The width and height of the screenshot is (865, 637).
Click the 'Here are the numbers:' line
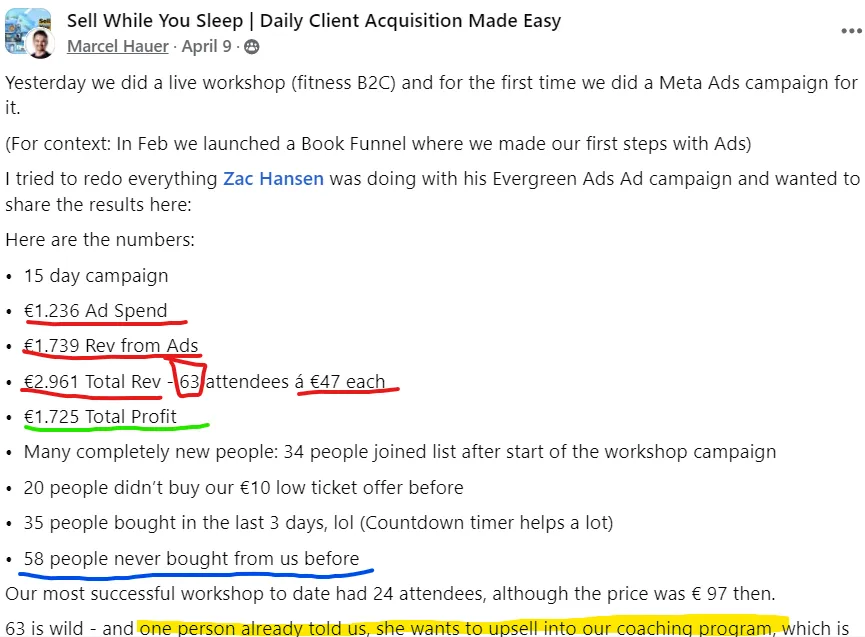point(100,241)
